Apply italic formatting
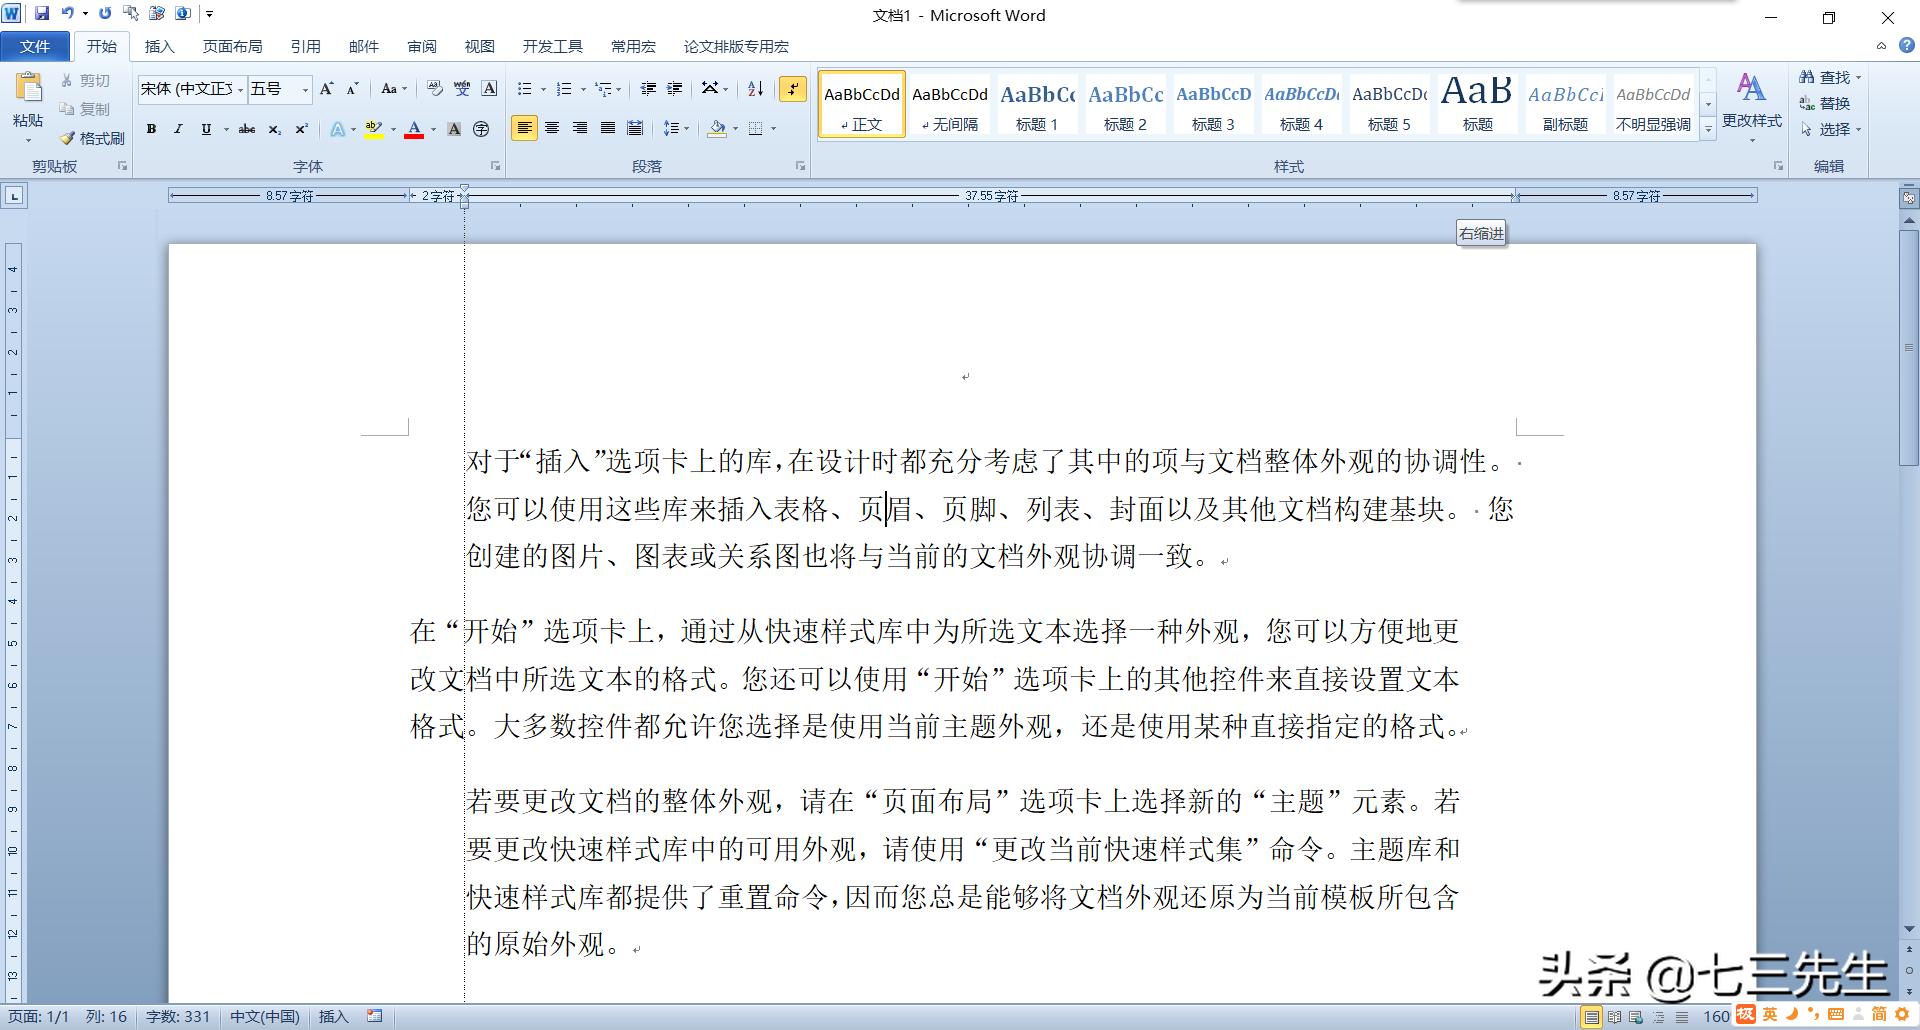The height and width of the screenshot is (1030, 1920). point(178,128)
